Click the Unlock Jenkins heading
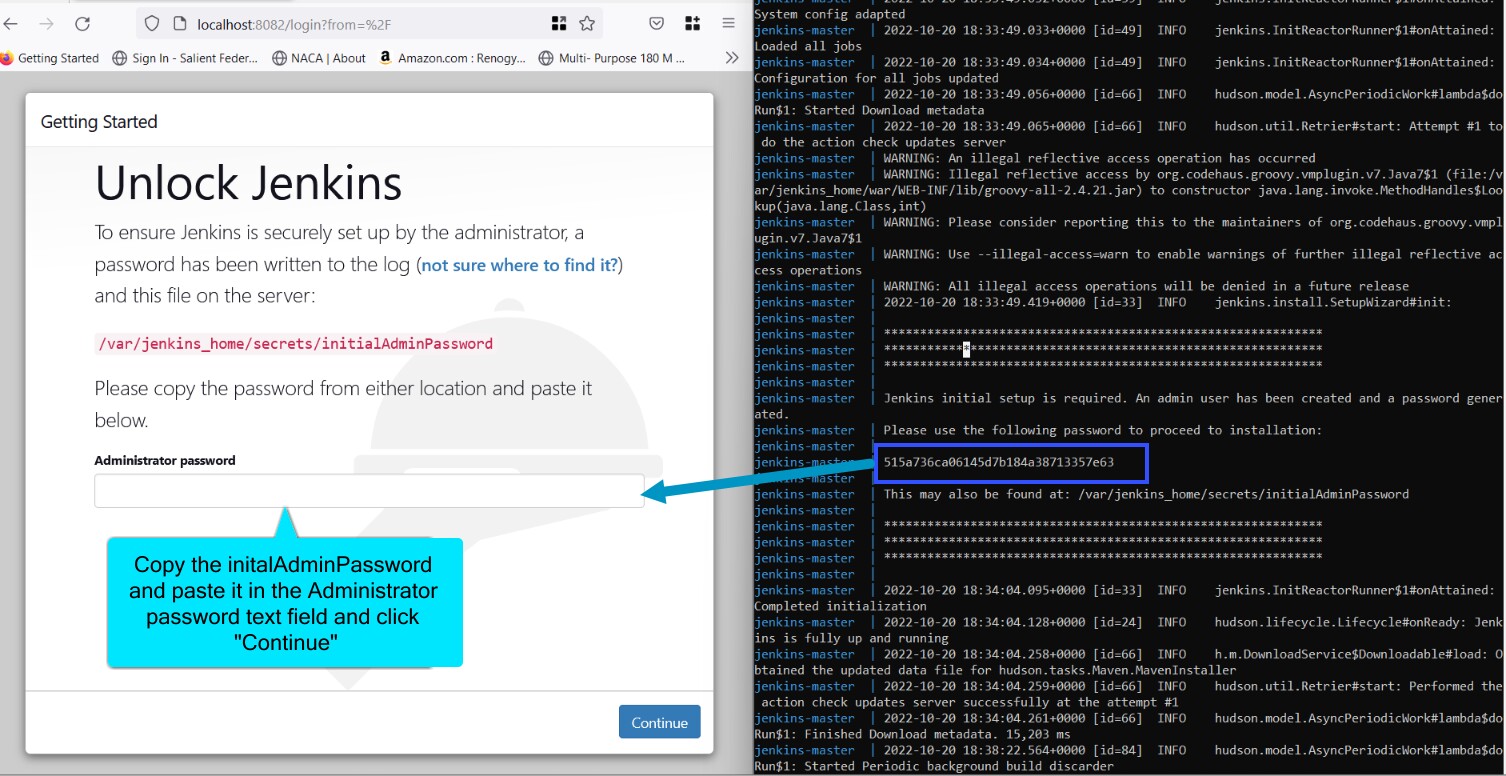 (x=248, y=183)
